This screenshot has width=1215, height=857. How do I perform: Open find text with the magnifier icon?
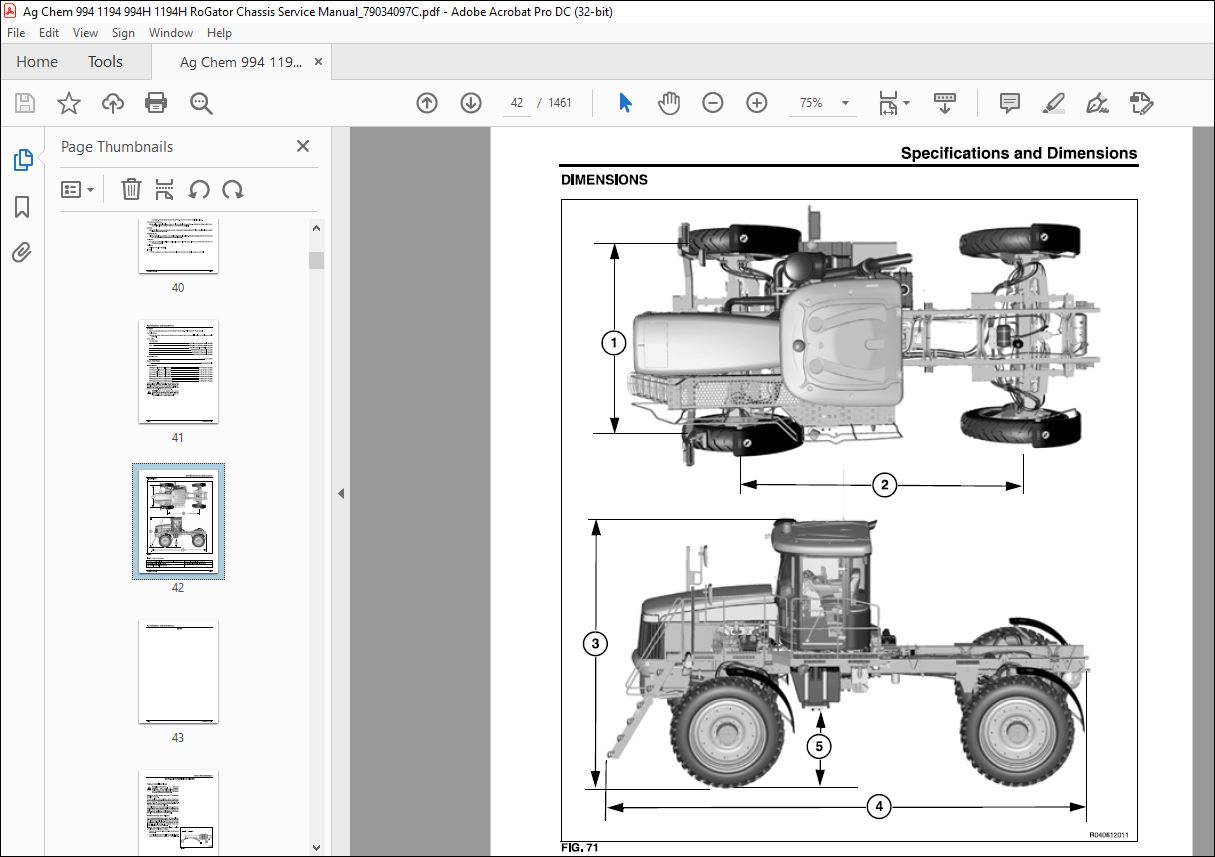201,103
